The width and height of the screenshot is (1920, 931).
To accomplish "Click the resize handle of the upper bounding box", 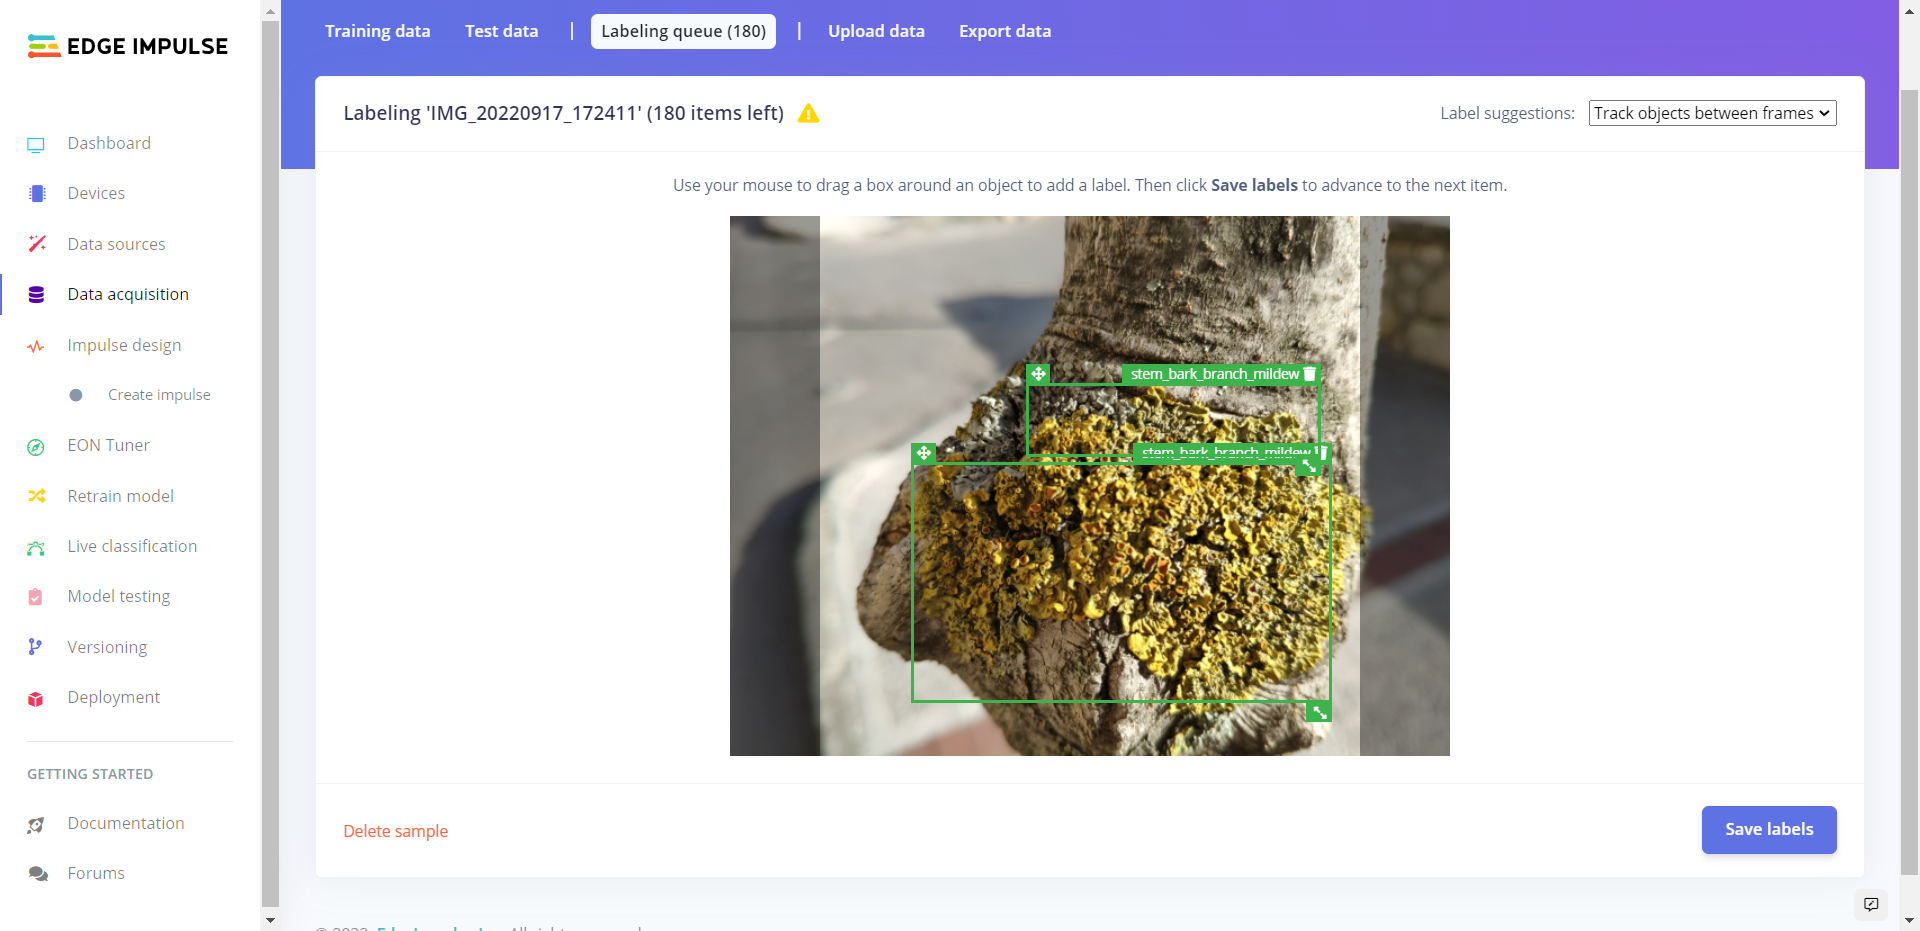I will point(1309,466).
